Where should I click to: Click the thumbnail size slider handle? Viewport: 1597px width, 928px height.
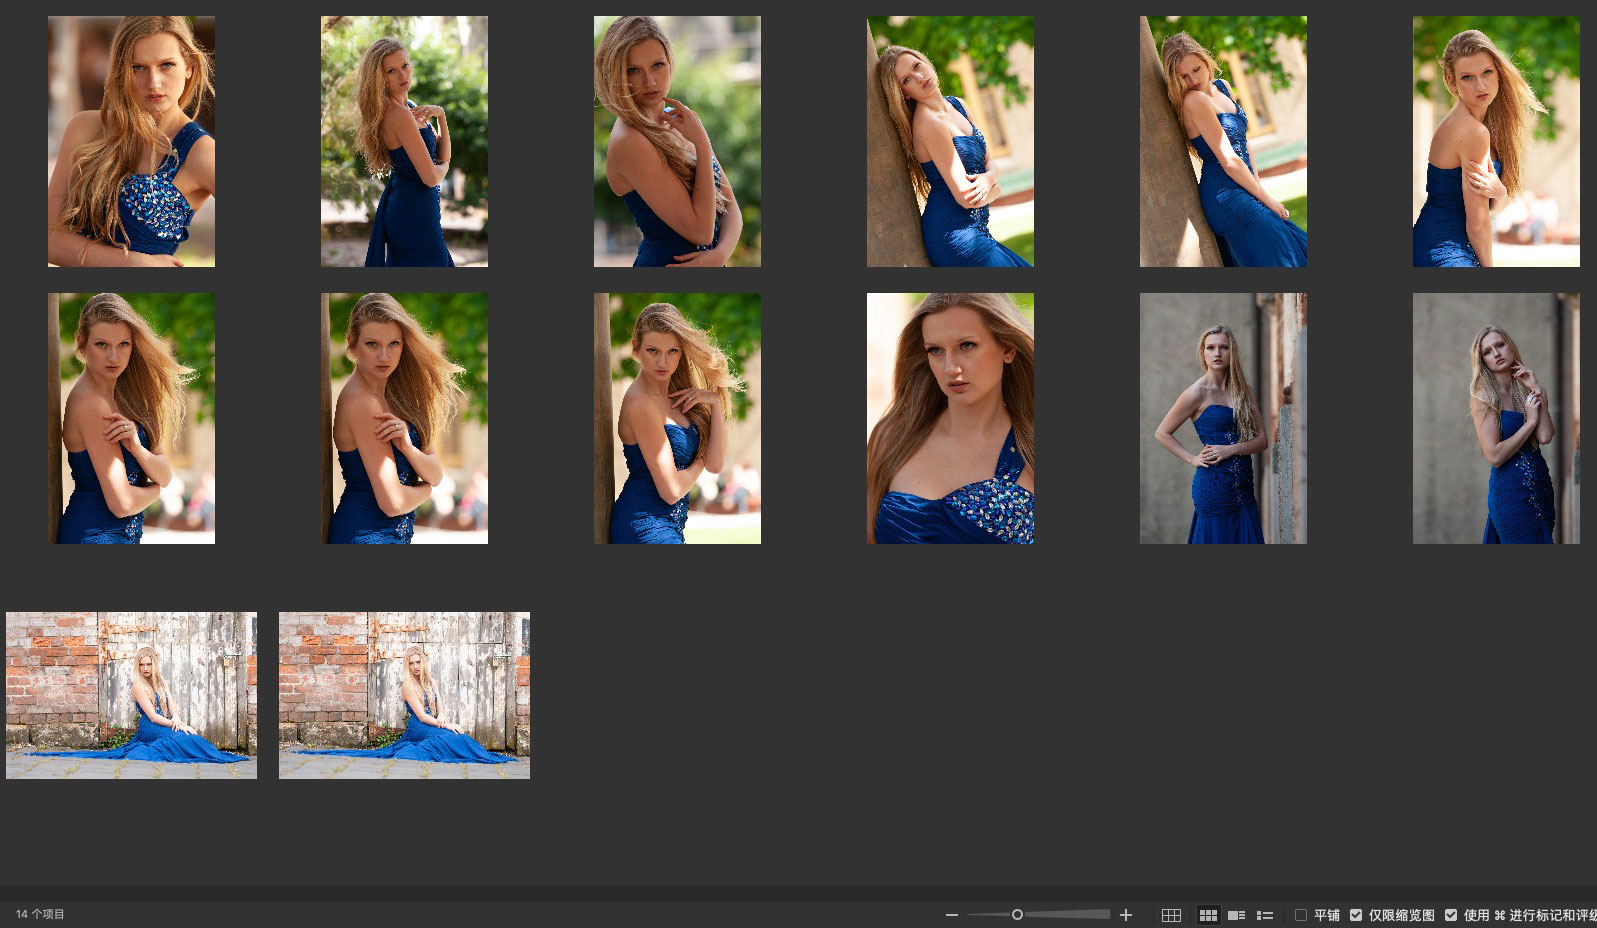point(1017,915)
